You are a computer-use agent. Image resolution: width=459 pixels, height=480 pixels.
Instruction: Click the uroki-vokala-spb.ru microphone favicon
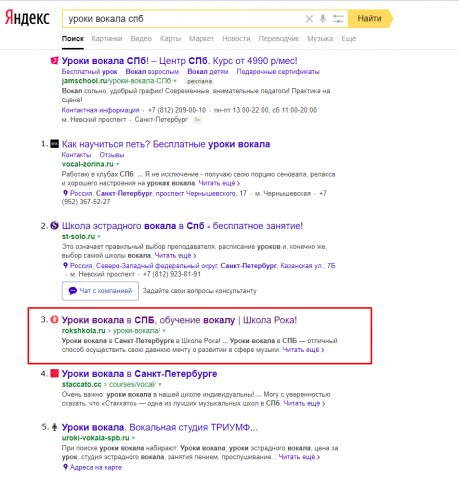55,427
